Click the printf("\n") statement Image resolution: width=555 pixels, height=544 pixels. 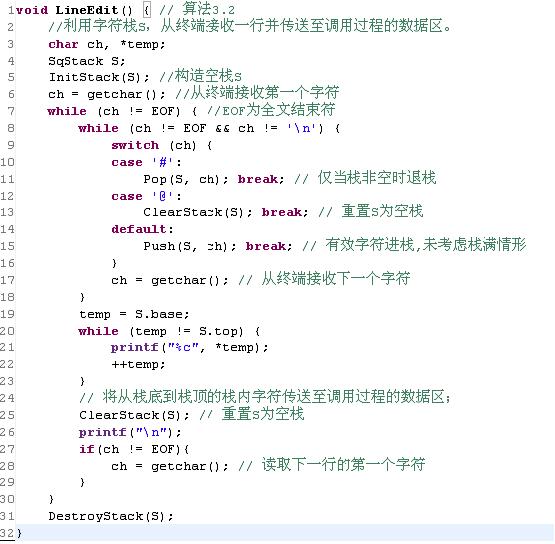[x=130, y=432]
